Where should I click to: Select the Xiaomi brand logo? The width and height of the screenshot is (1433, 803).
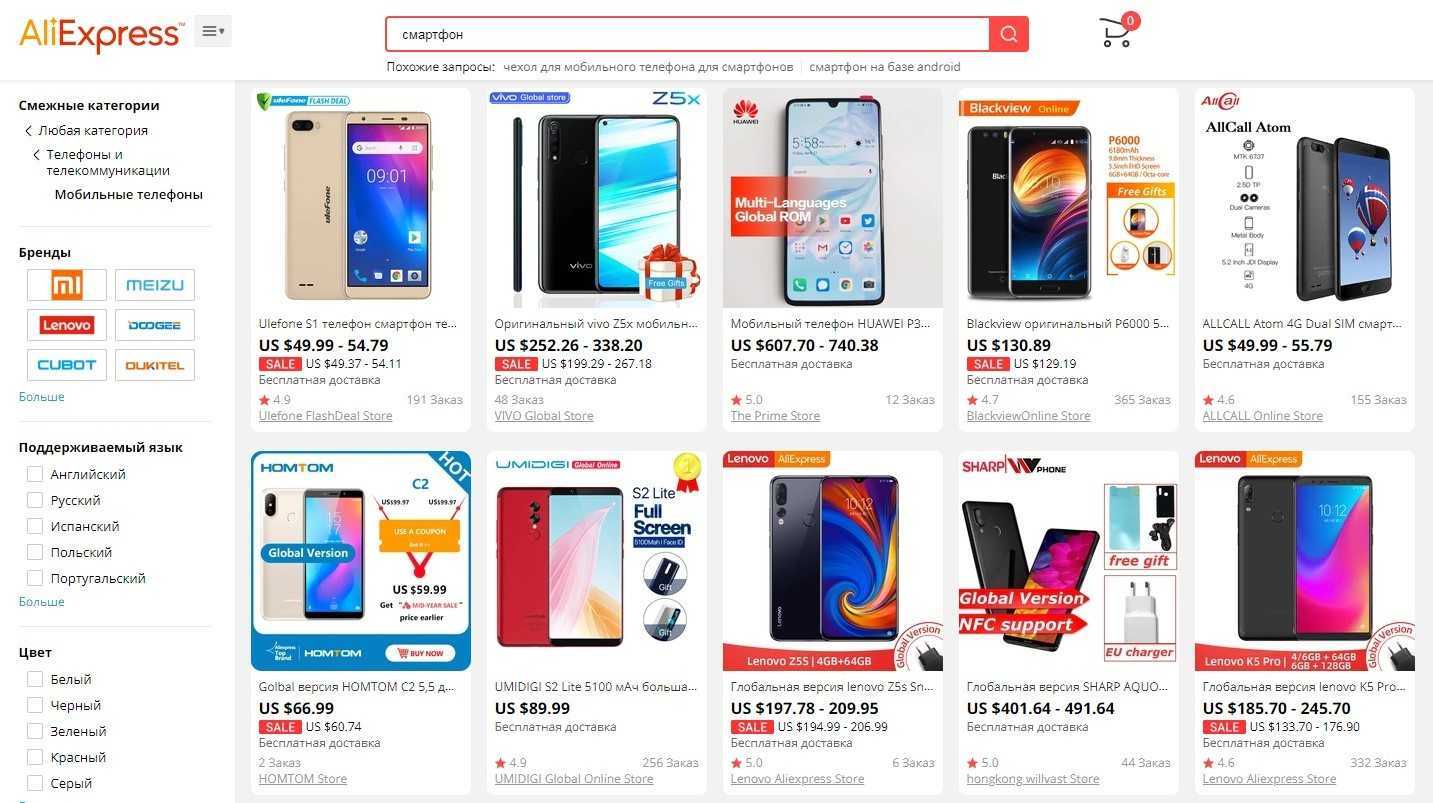coord(67,285)
